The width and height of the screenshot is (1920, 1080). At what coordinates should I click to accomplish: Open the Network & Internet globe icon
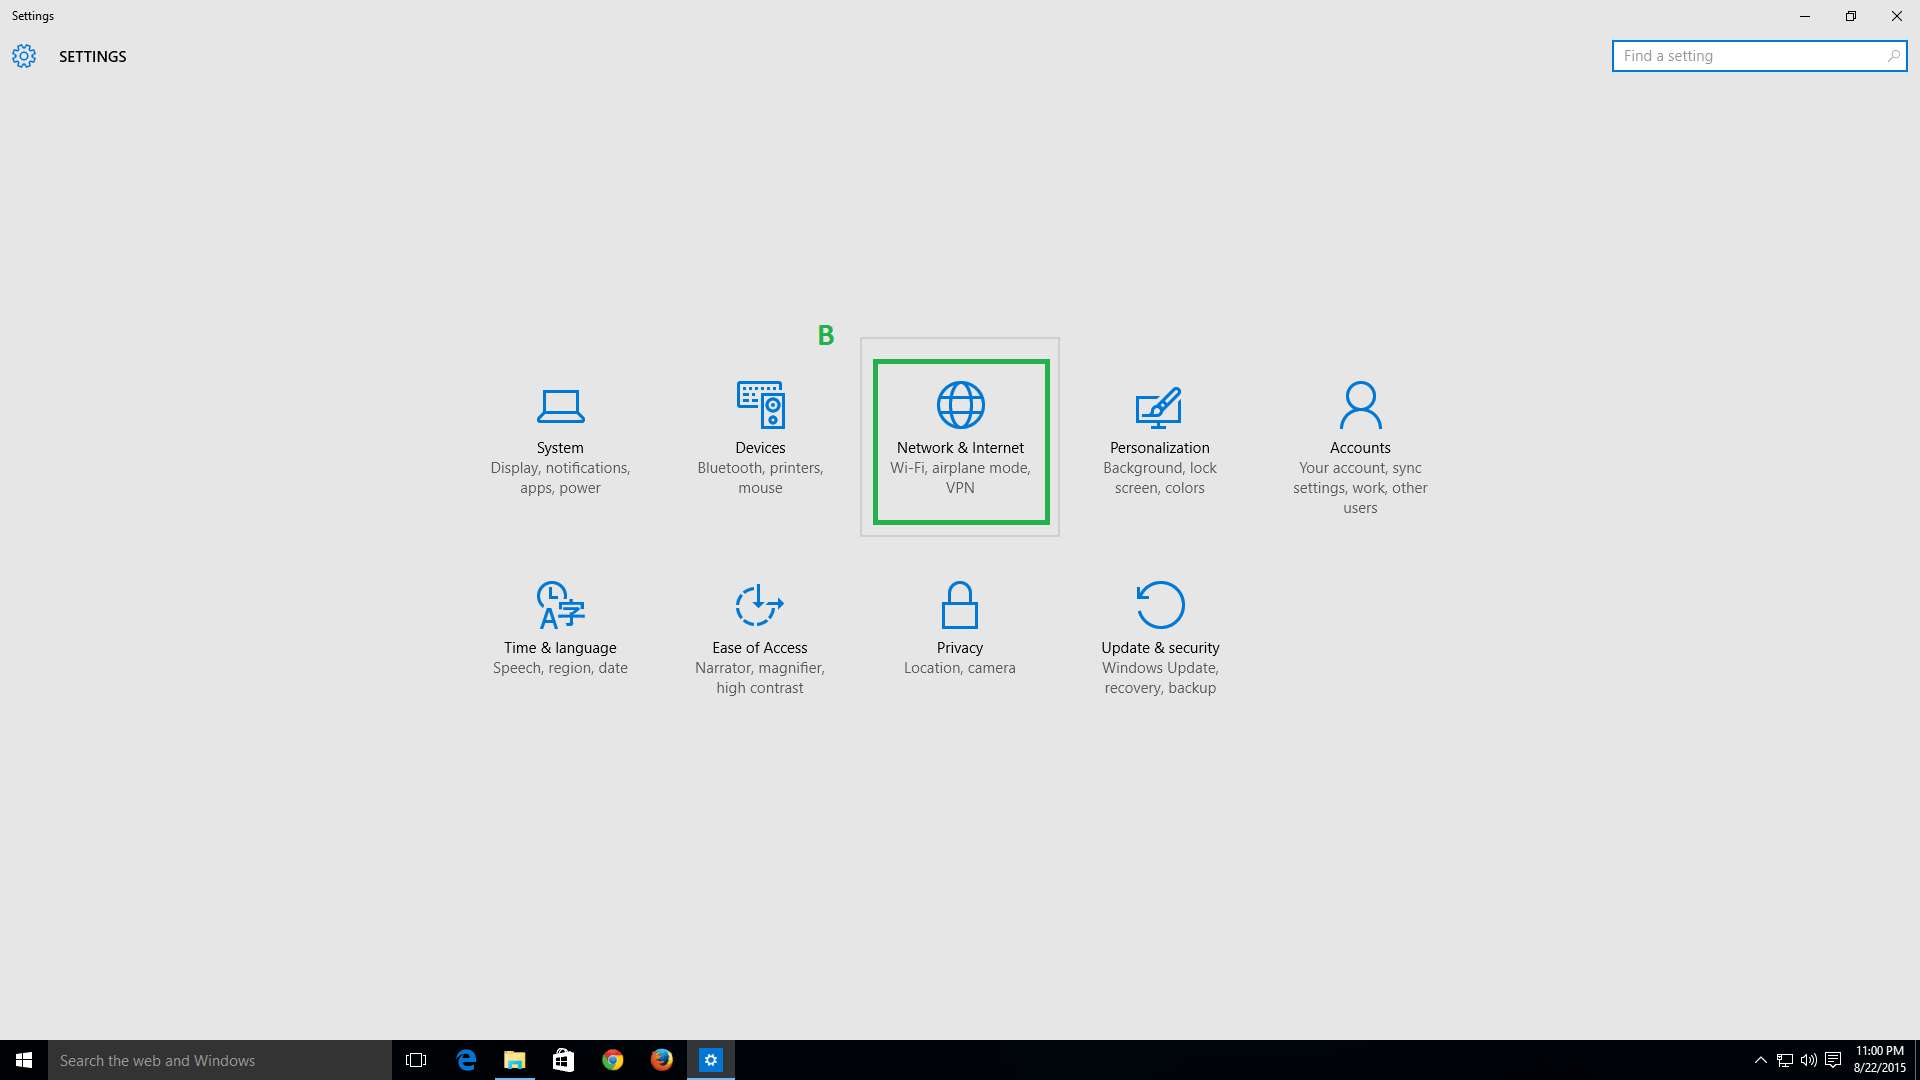pyautogui.click(x=960, y=404)
